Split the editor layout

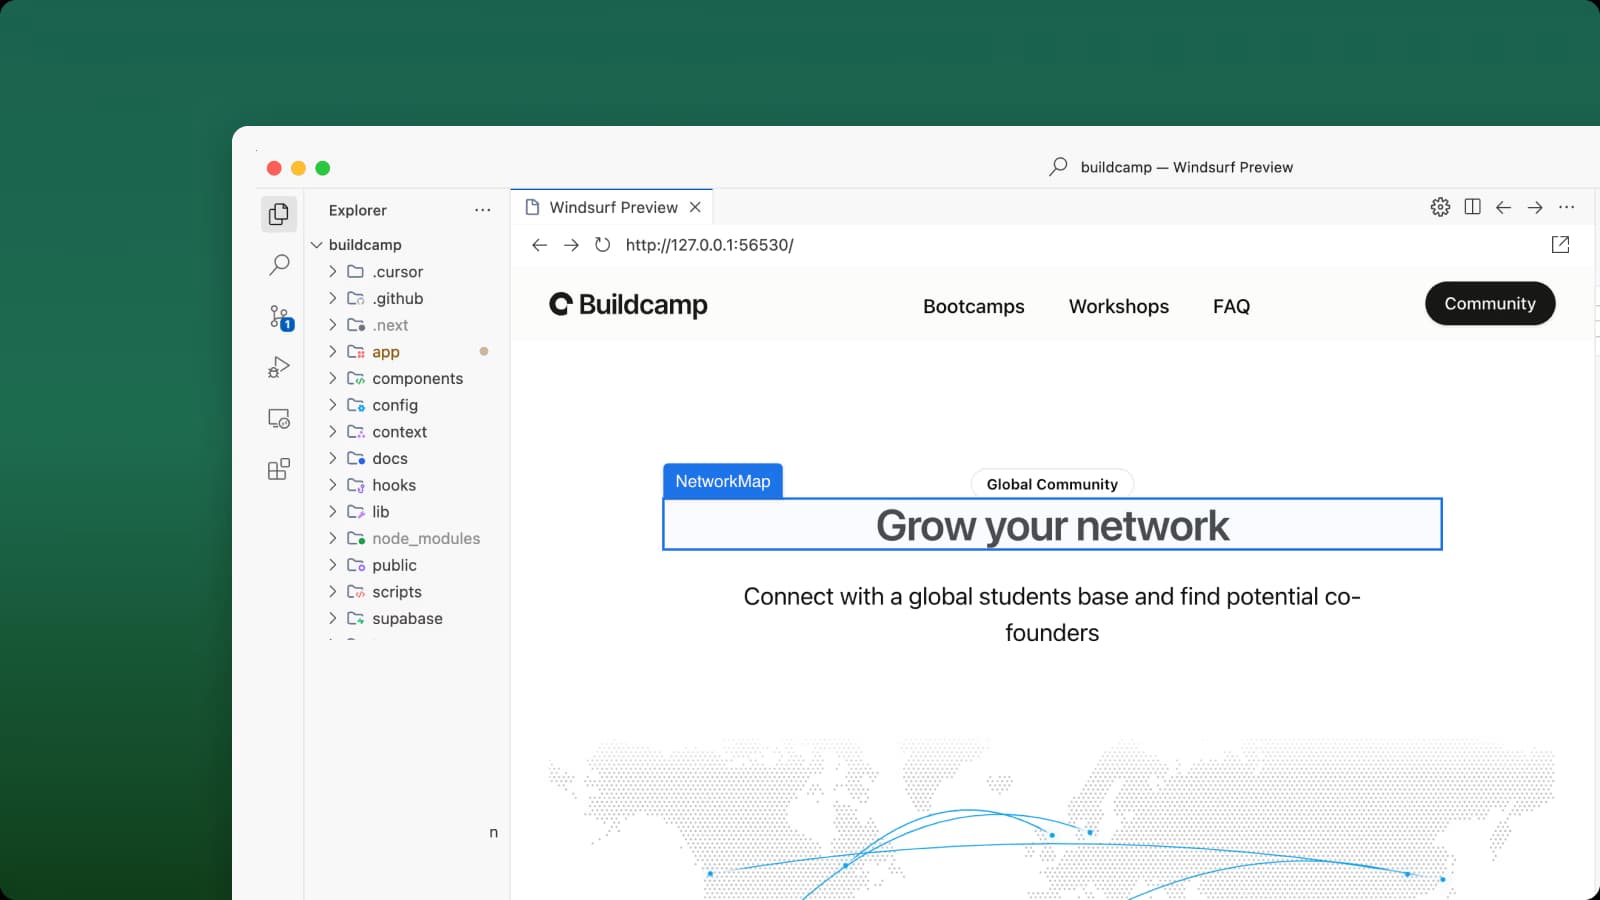pyautogui.click(x=1472, y=207)
